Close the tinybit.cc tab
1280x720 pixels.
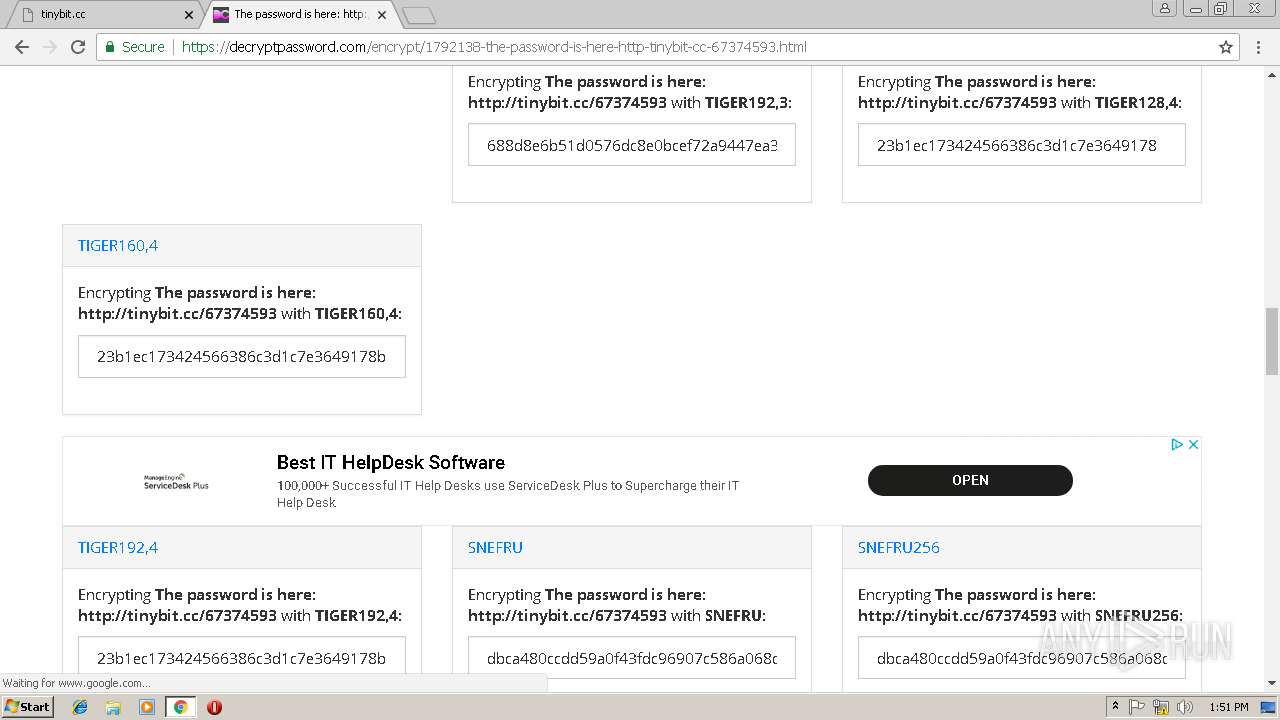coord(189,15)
